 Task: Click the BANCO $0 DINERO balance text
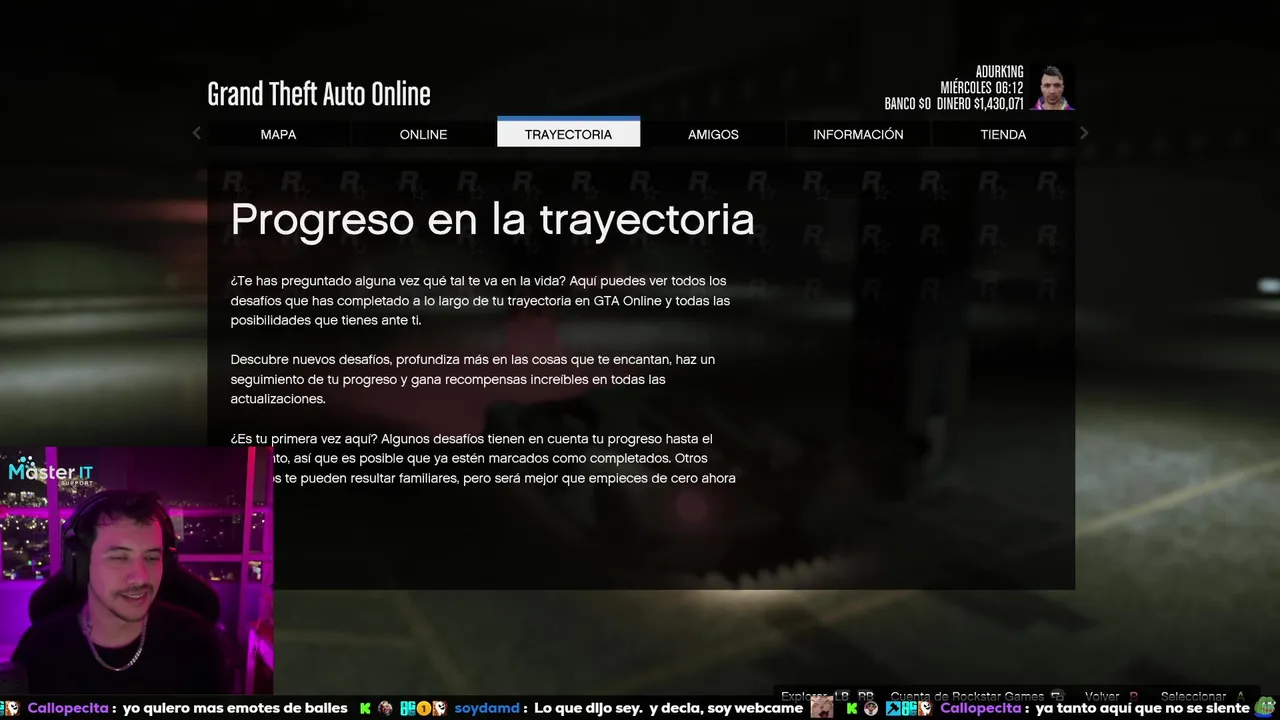(954, 104)
